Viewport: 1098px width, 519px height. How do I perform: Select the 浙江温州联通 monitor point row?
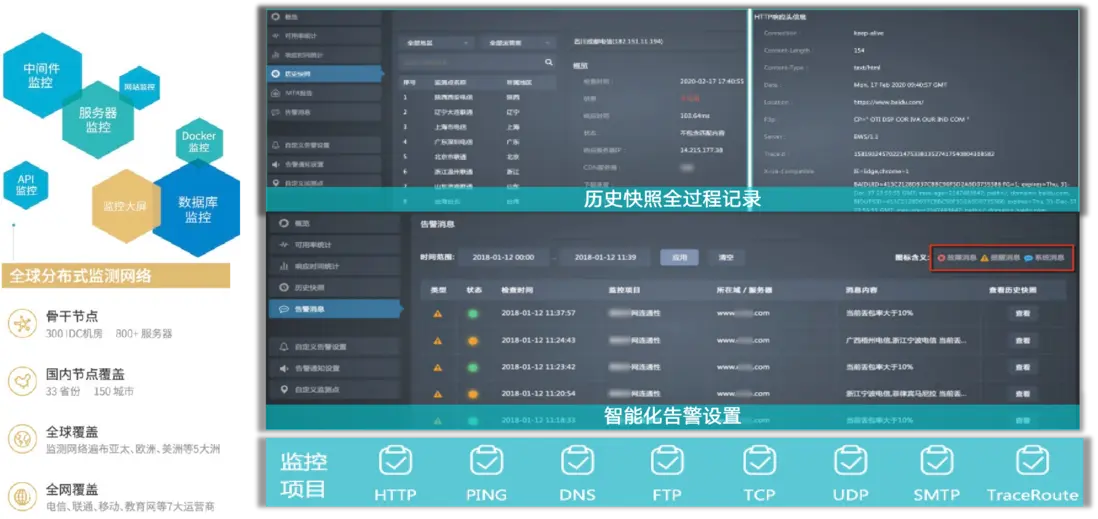[x=477, y=172]
